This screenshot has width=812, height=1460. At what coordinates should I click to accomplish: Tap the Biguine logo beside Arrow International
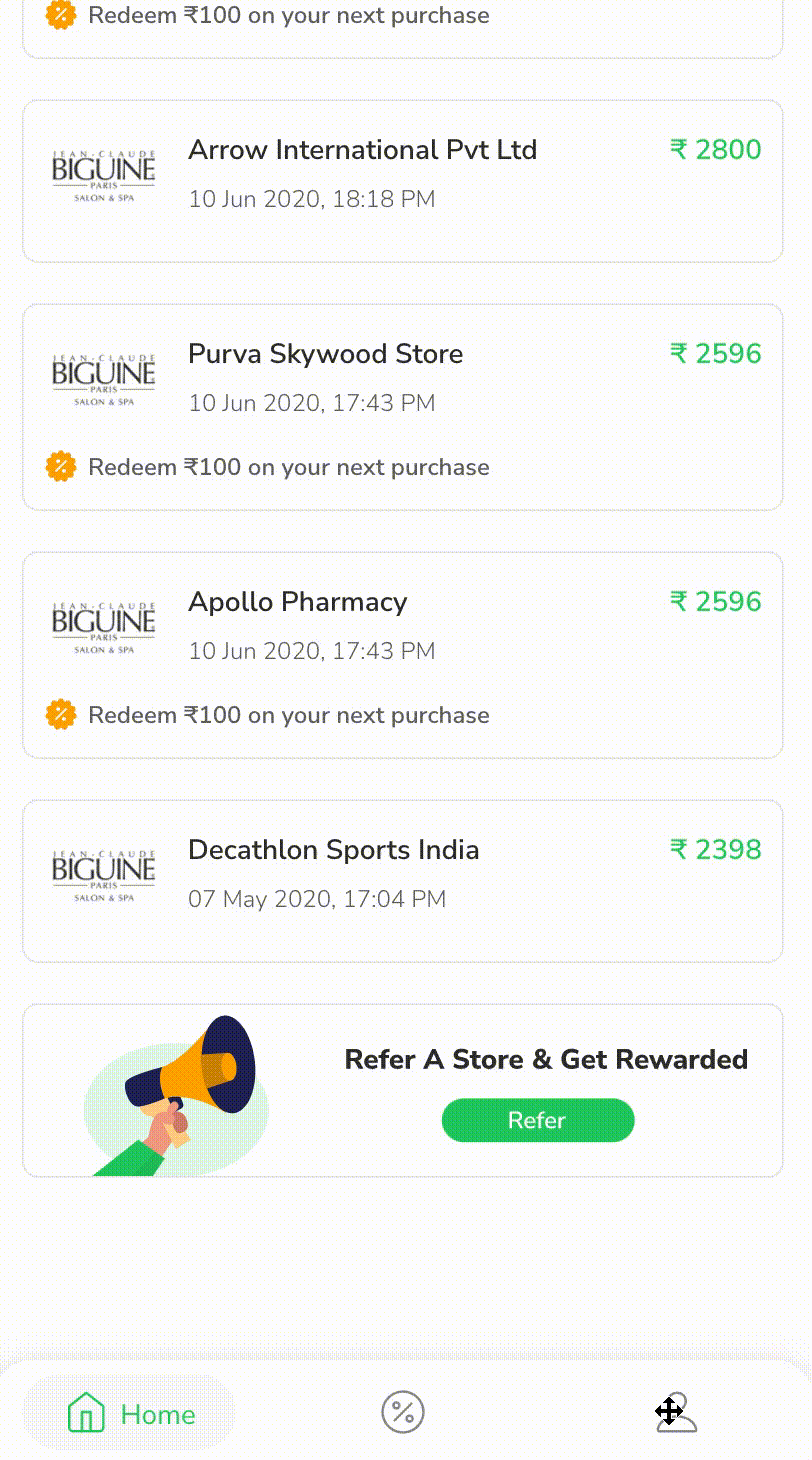[103, 175]
